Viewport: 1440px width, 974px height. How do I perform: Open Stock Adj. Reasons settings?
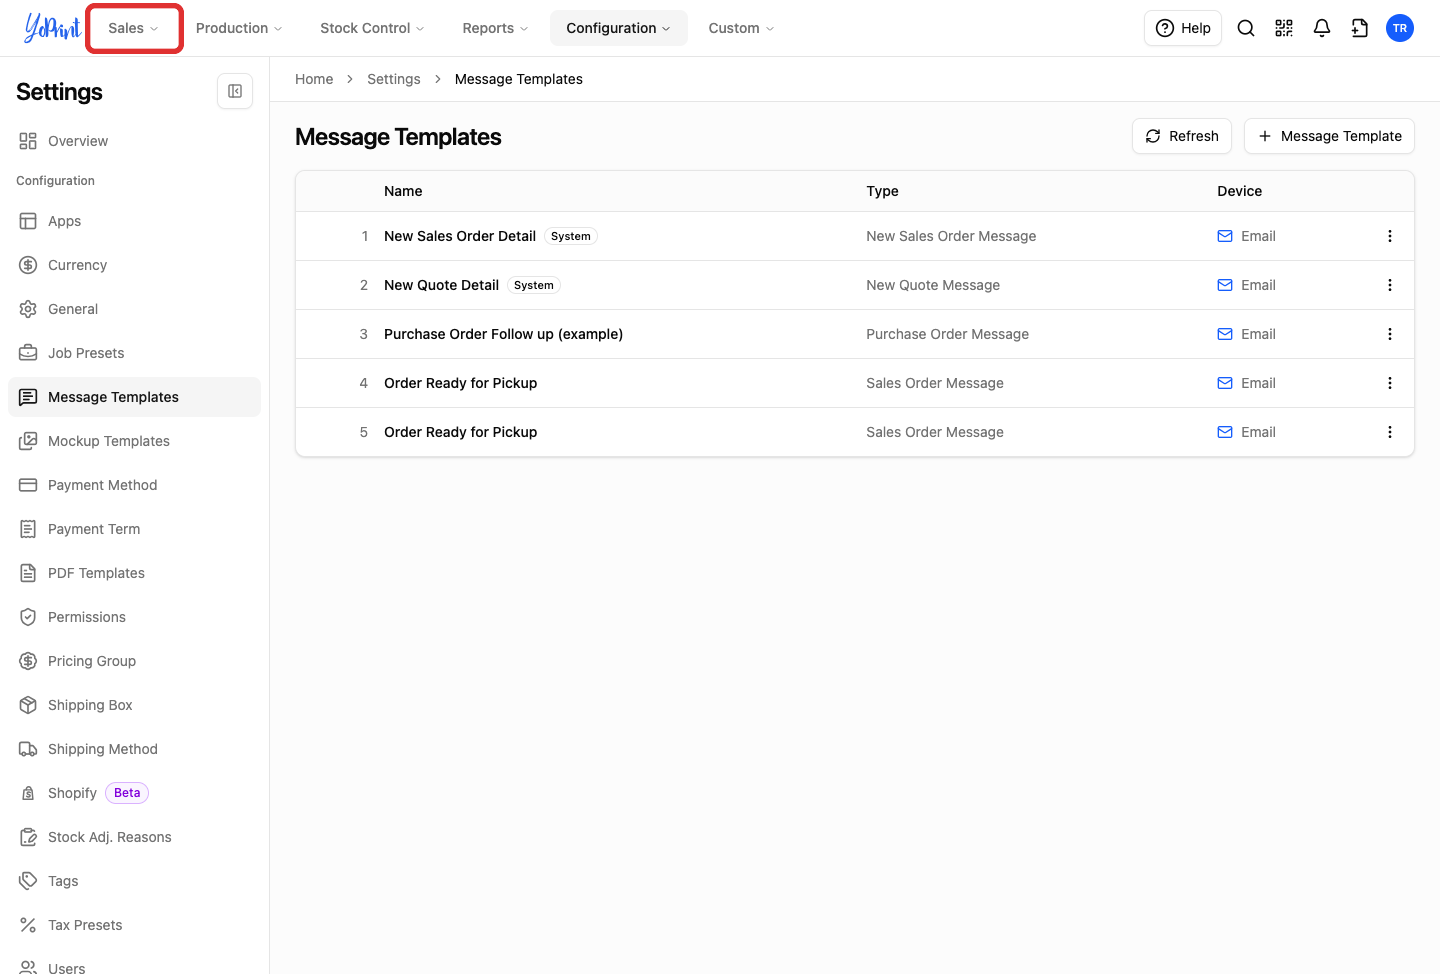click(x=134, y=837)
